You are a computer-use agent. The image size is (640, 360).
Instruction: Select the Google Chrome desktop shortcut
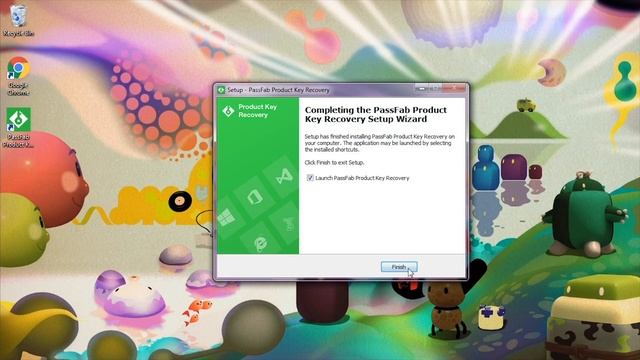coord(18,76)
